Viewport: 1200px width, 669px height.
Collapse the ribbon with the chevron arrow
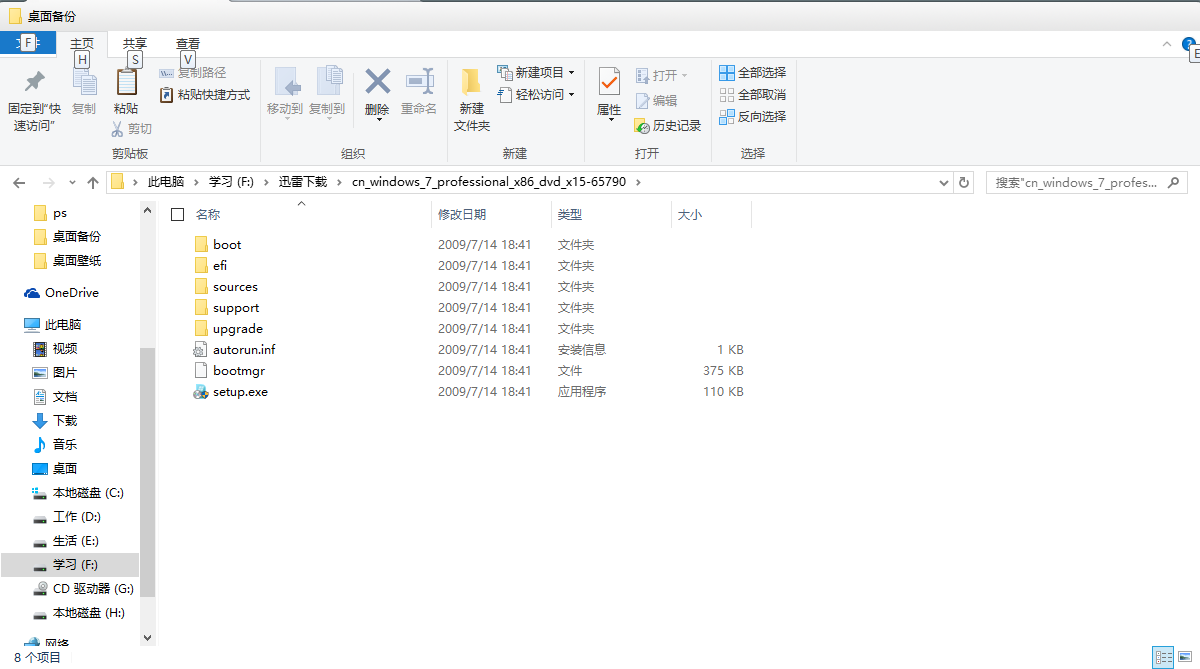1166,44
